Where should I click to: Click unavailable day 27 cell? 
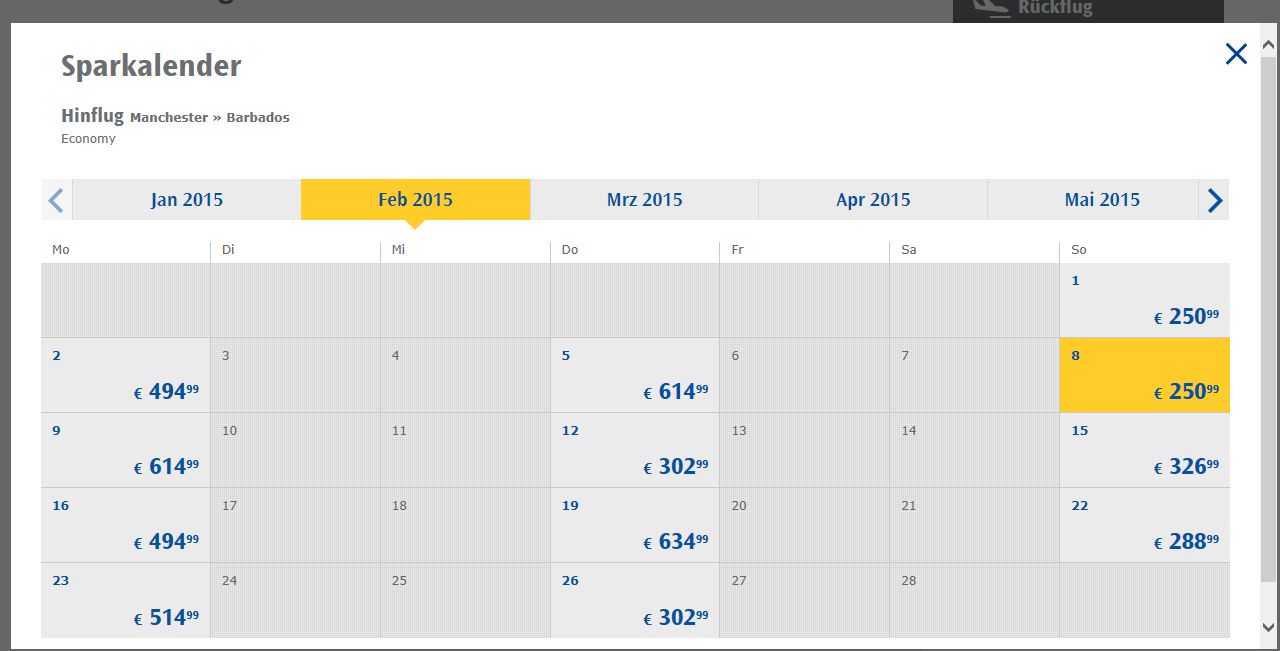pyautogui.click(x=805, y=600)
